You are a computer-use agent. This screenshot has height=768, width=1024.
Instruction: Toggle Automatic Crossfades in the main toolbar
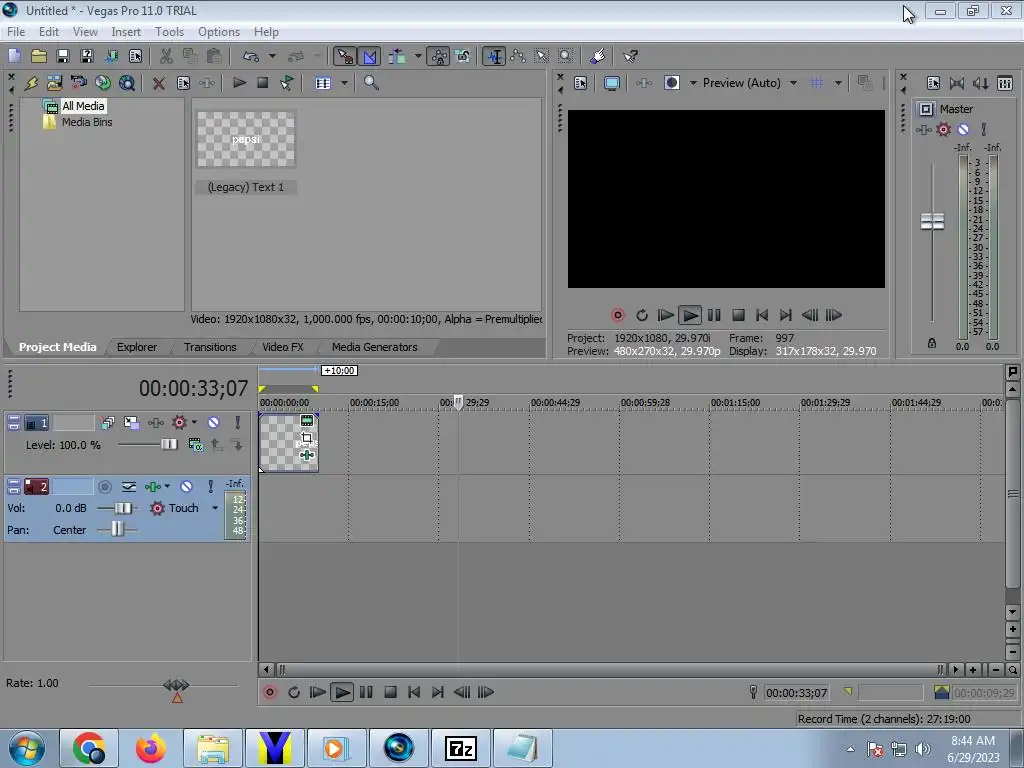[370, 56]
